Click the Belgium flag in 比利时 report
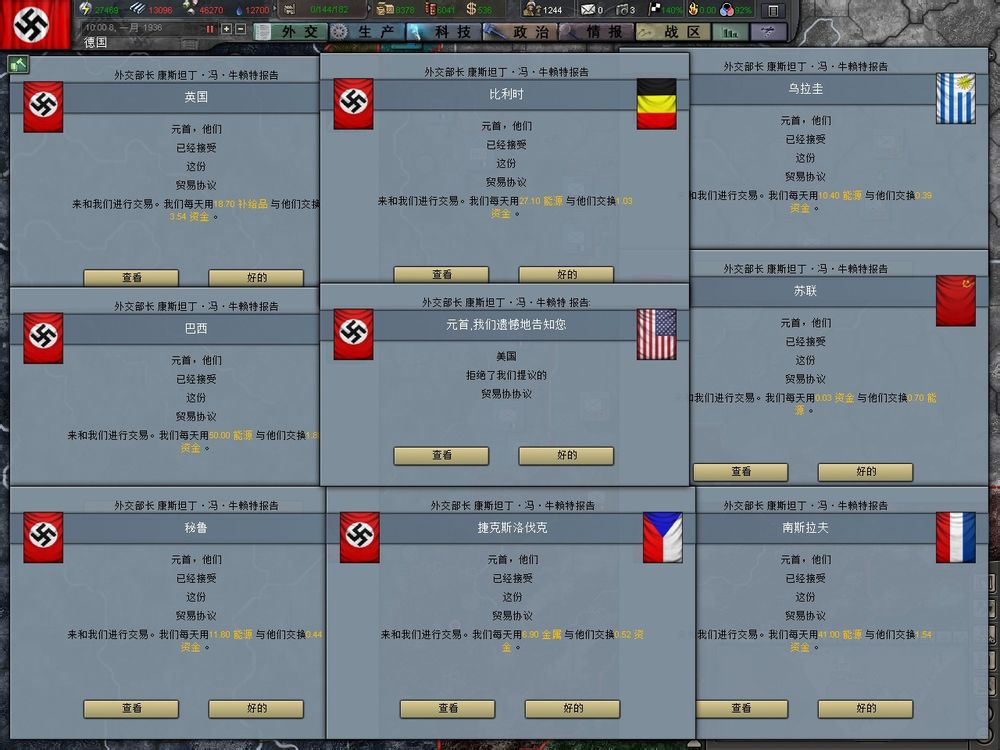The image size is (1000, 750). [656, 103]
